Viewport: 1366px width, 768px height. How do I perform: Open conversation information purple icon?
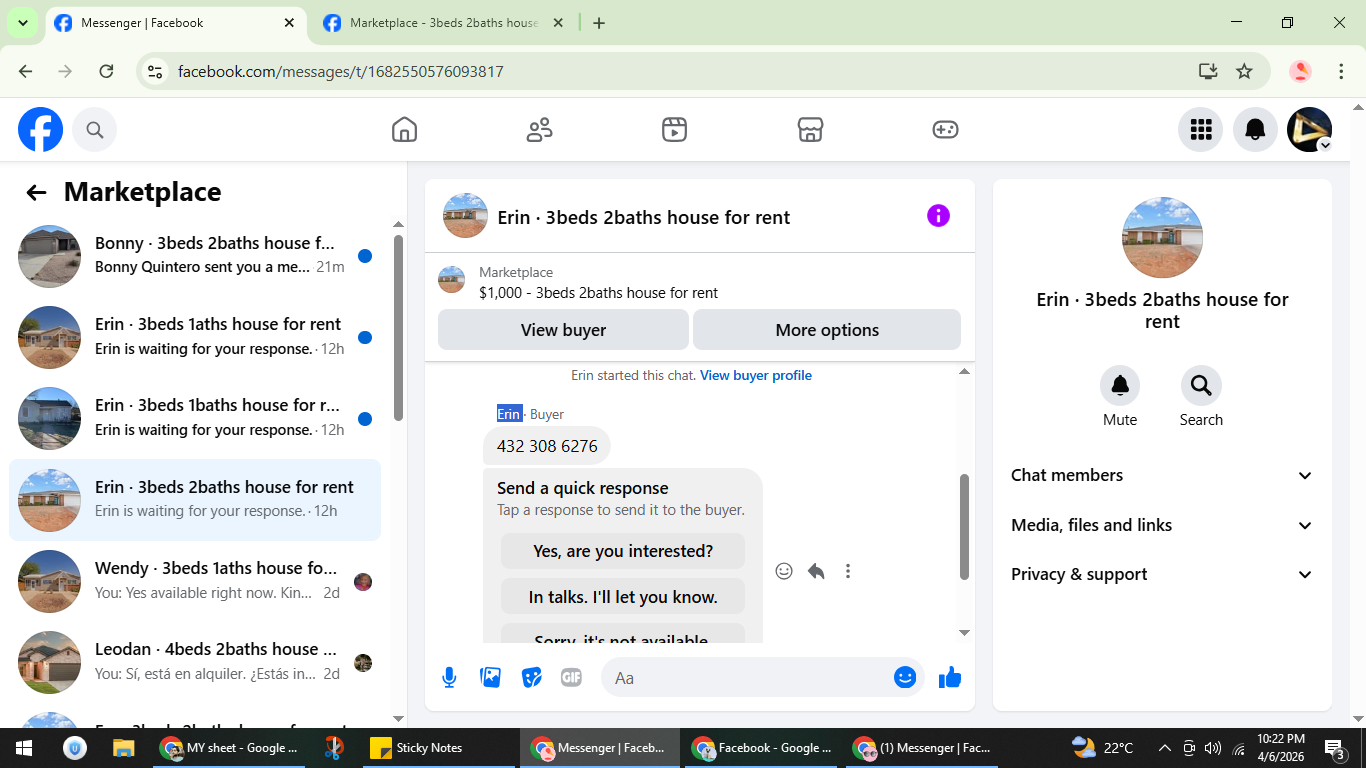pyautogui.click(x=938, y=216)
